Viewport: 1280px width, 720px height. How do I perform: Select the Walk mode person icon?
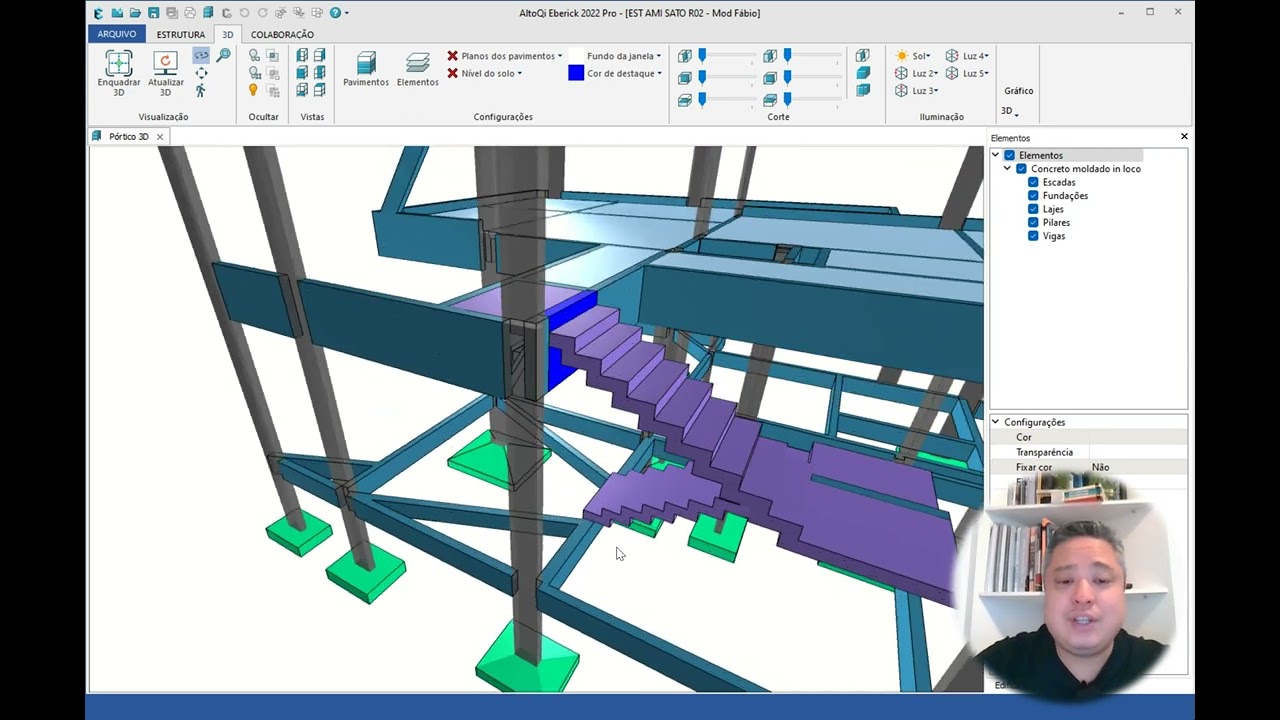(x=201, y=90)
